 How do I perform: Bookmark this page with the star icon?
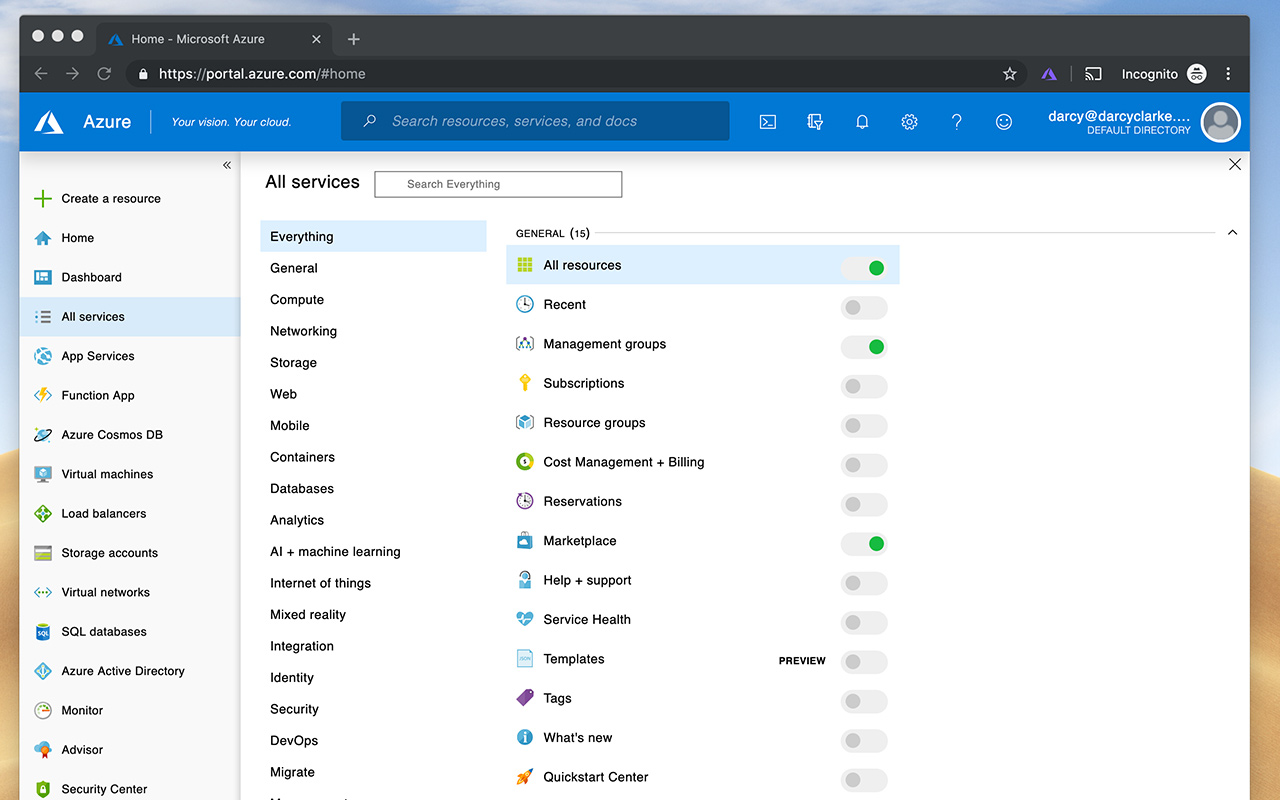click(1010, 74)
